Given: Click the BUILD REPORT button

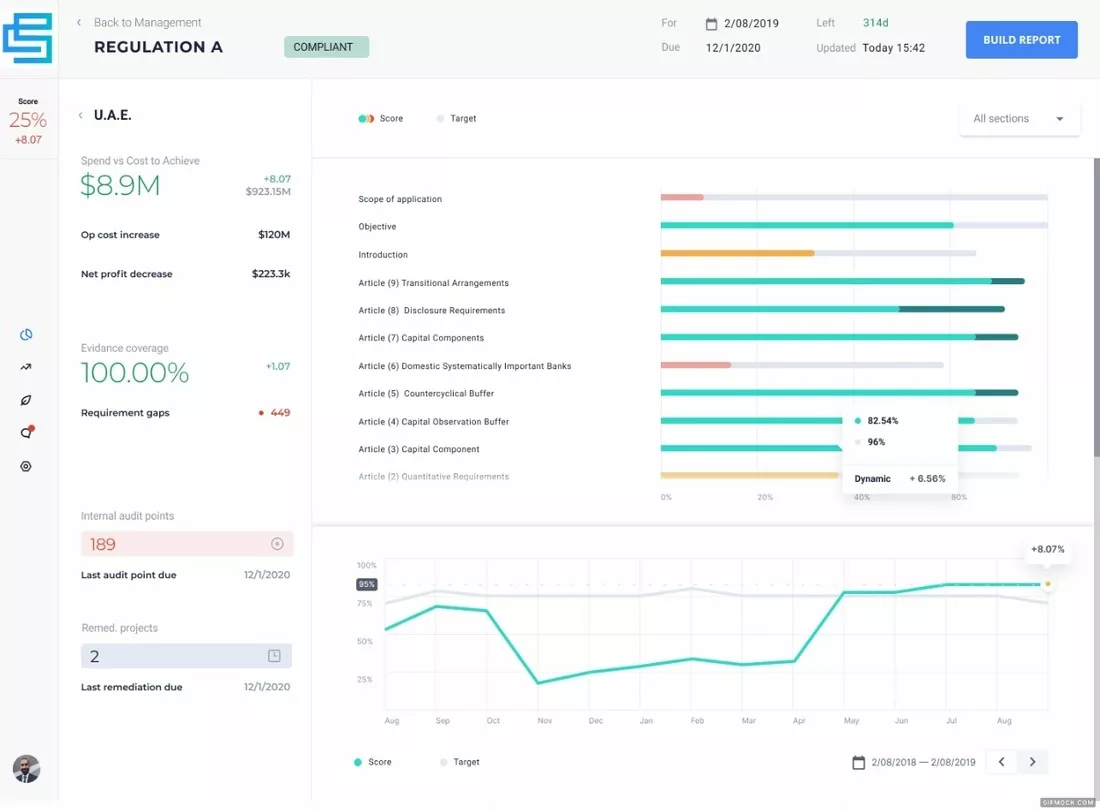Looking at the screenshot, I should 1021,40.
